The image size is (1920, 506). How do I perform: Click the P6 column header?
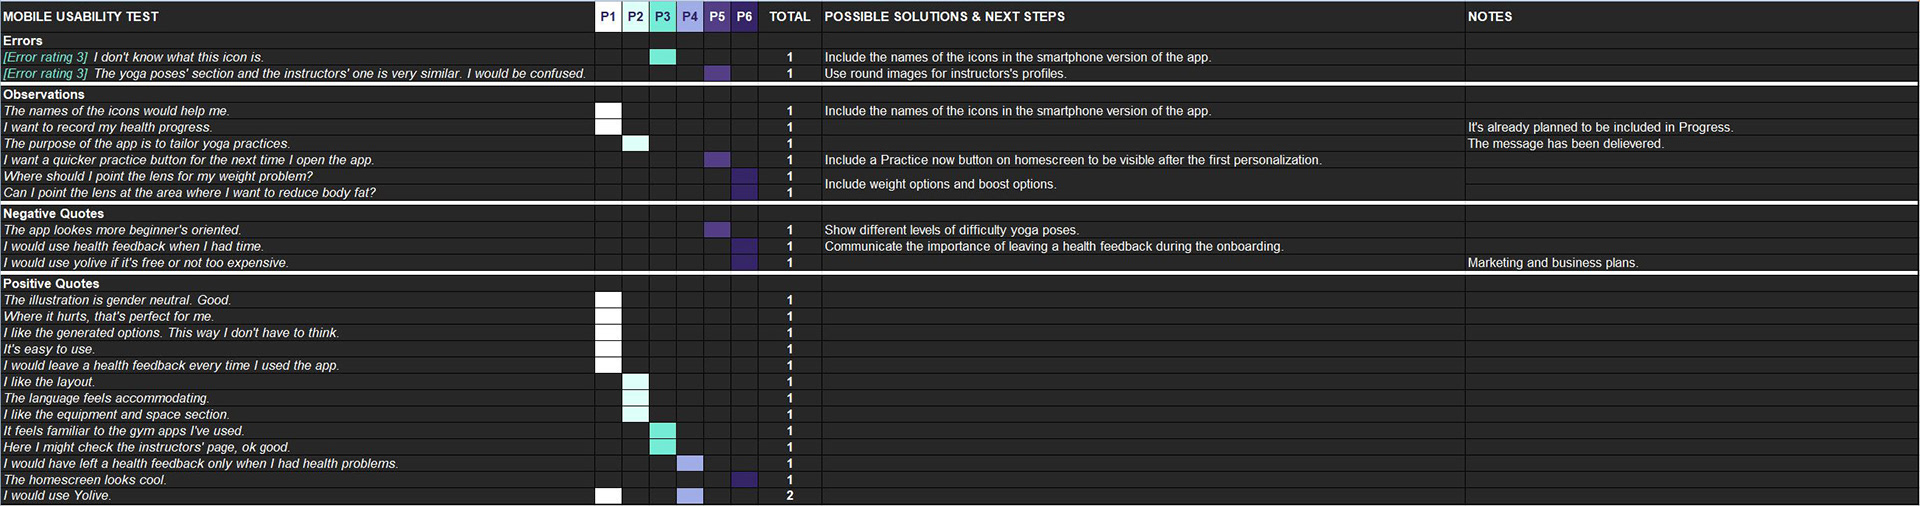click(744, 17)
